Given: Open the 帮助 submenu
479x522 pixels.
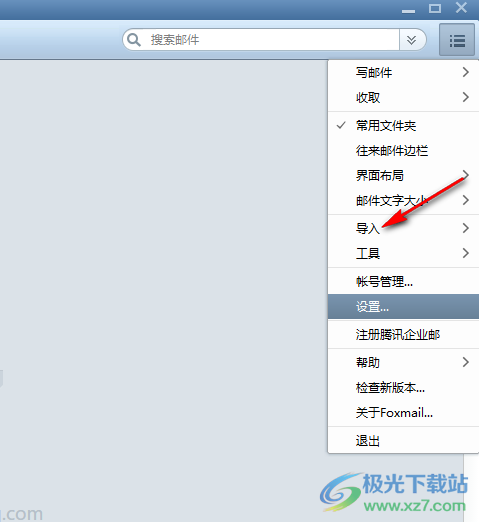Looking at the screenshot, I should [403, 362].
